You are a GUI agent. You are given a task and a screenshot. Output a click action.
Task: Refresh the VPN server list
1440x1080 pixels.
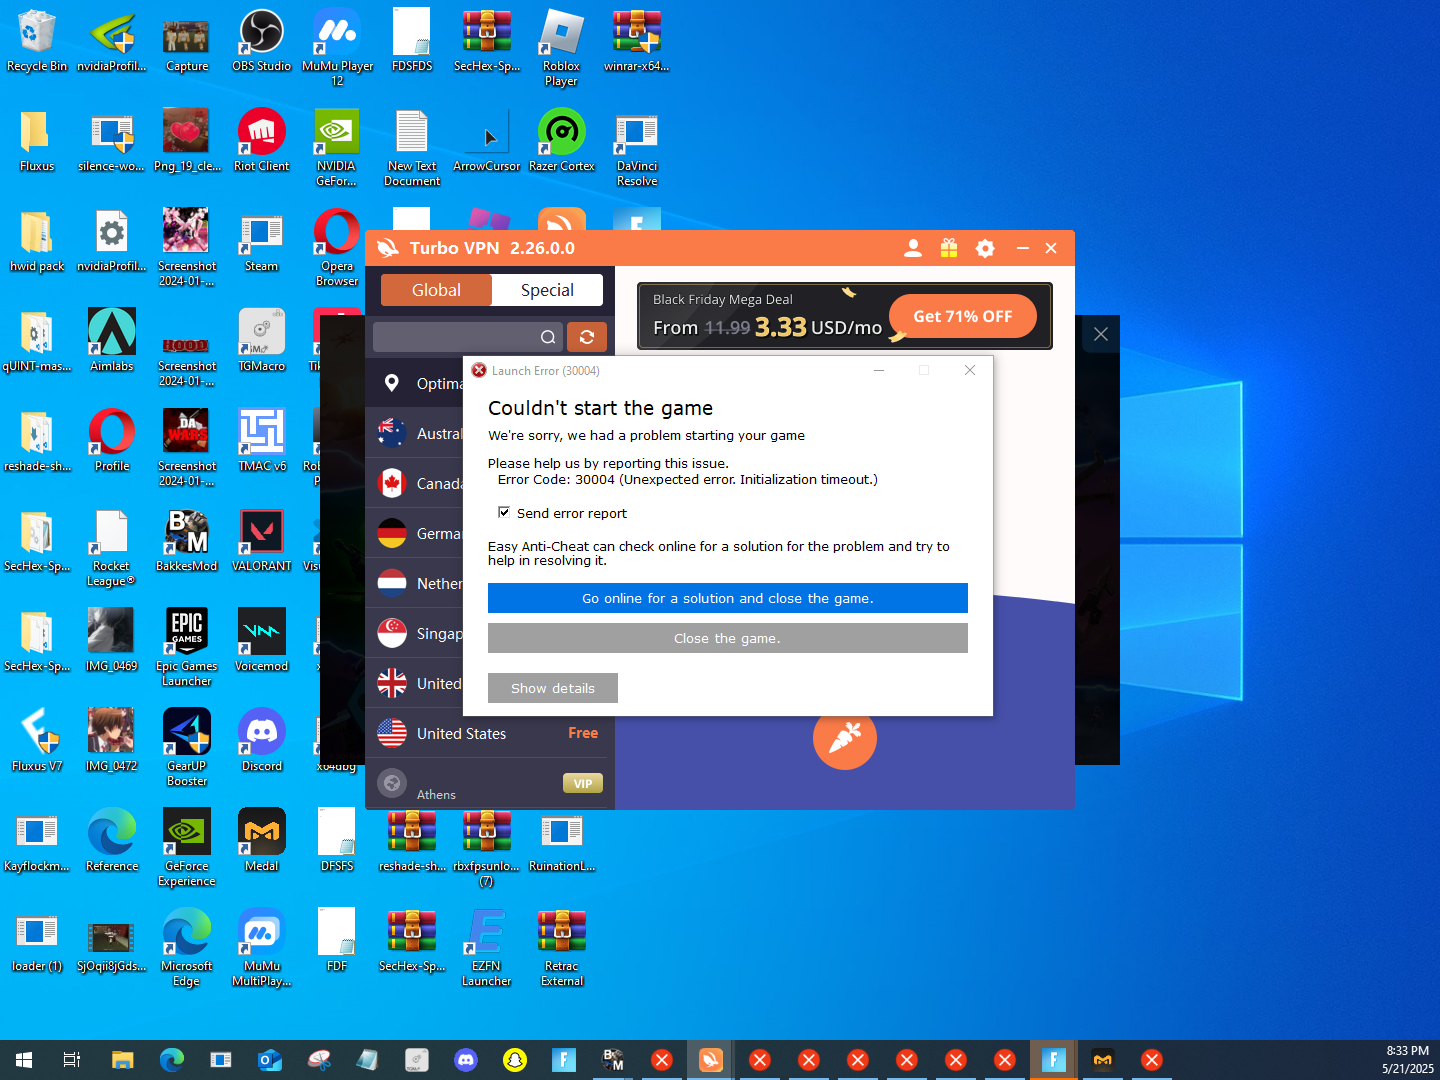tap(587, 337)
